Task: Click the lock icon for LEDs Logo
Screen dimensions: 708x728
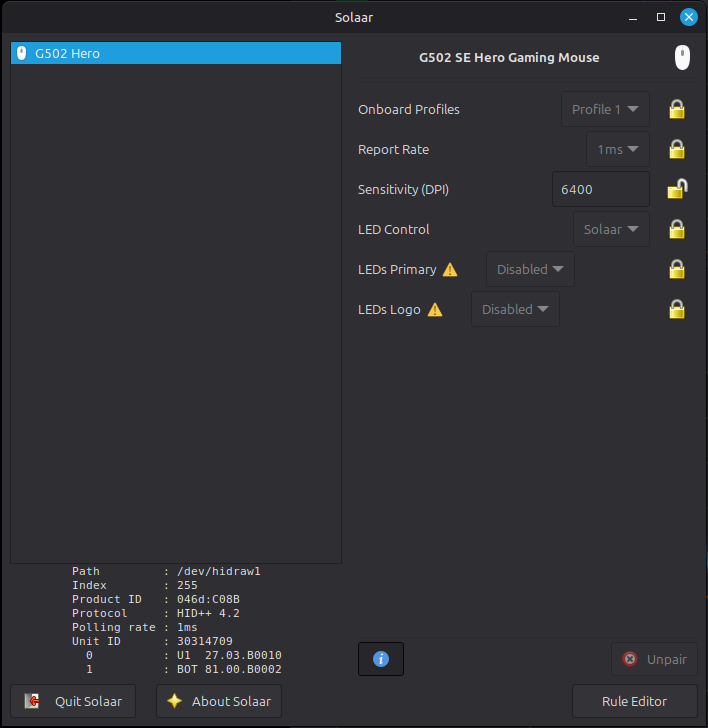Action: point(677,309)
